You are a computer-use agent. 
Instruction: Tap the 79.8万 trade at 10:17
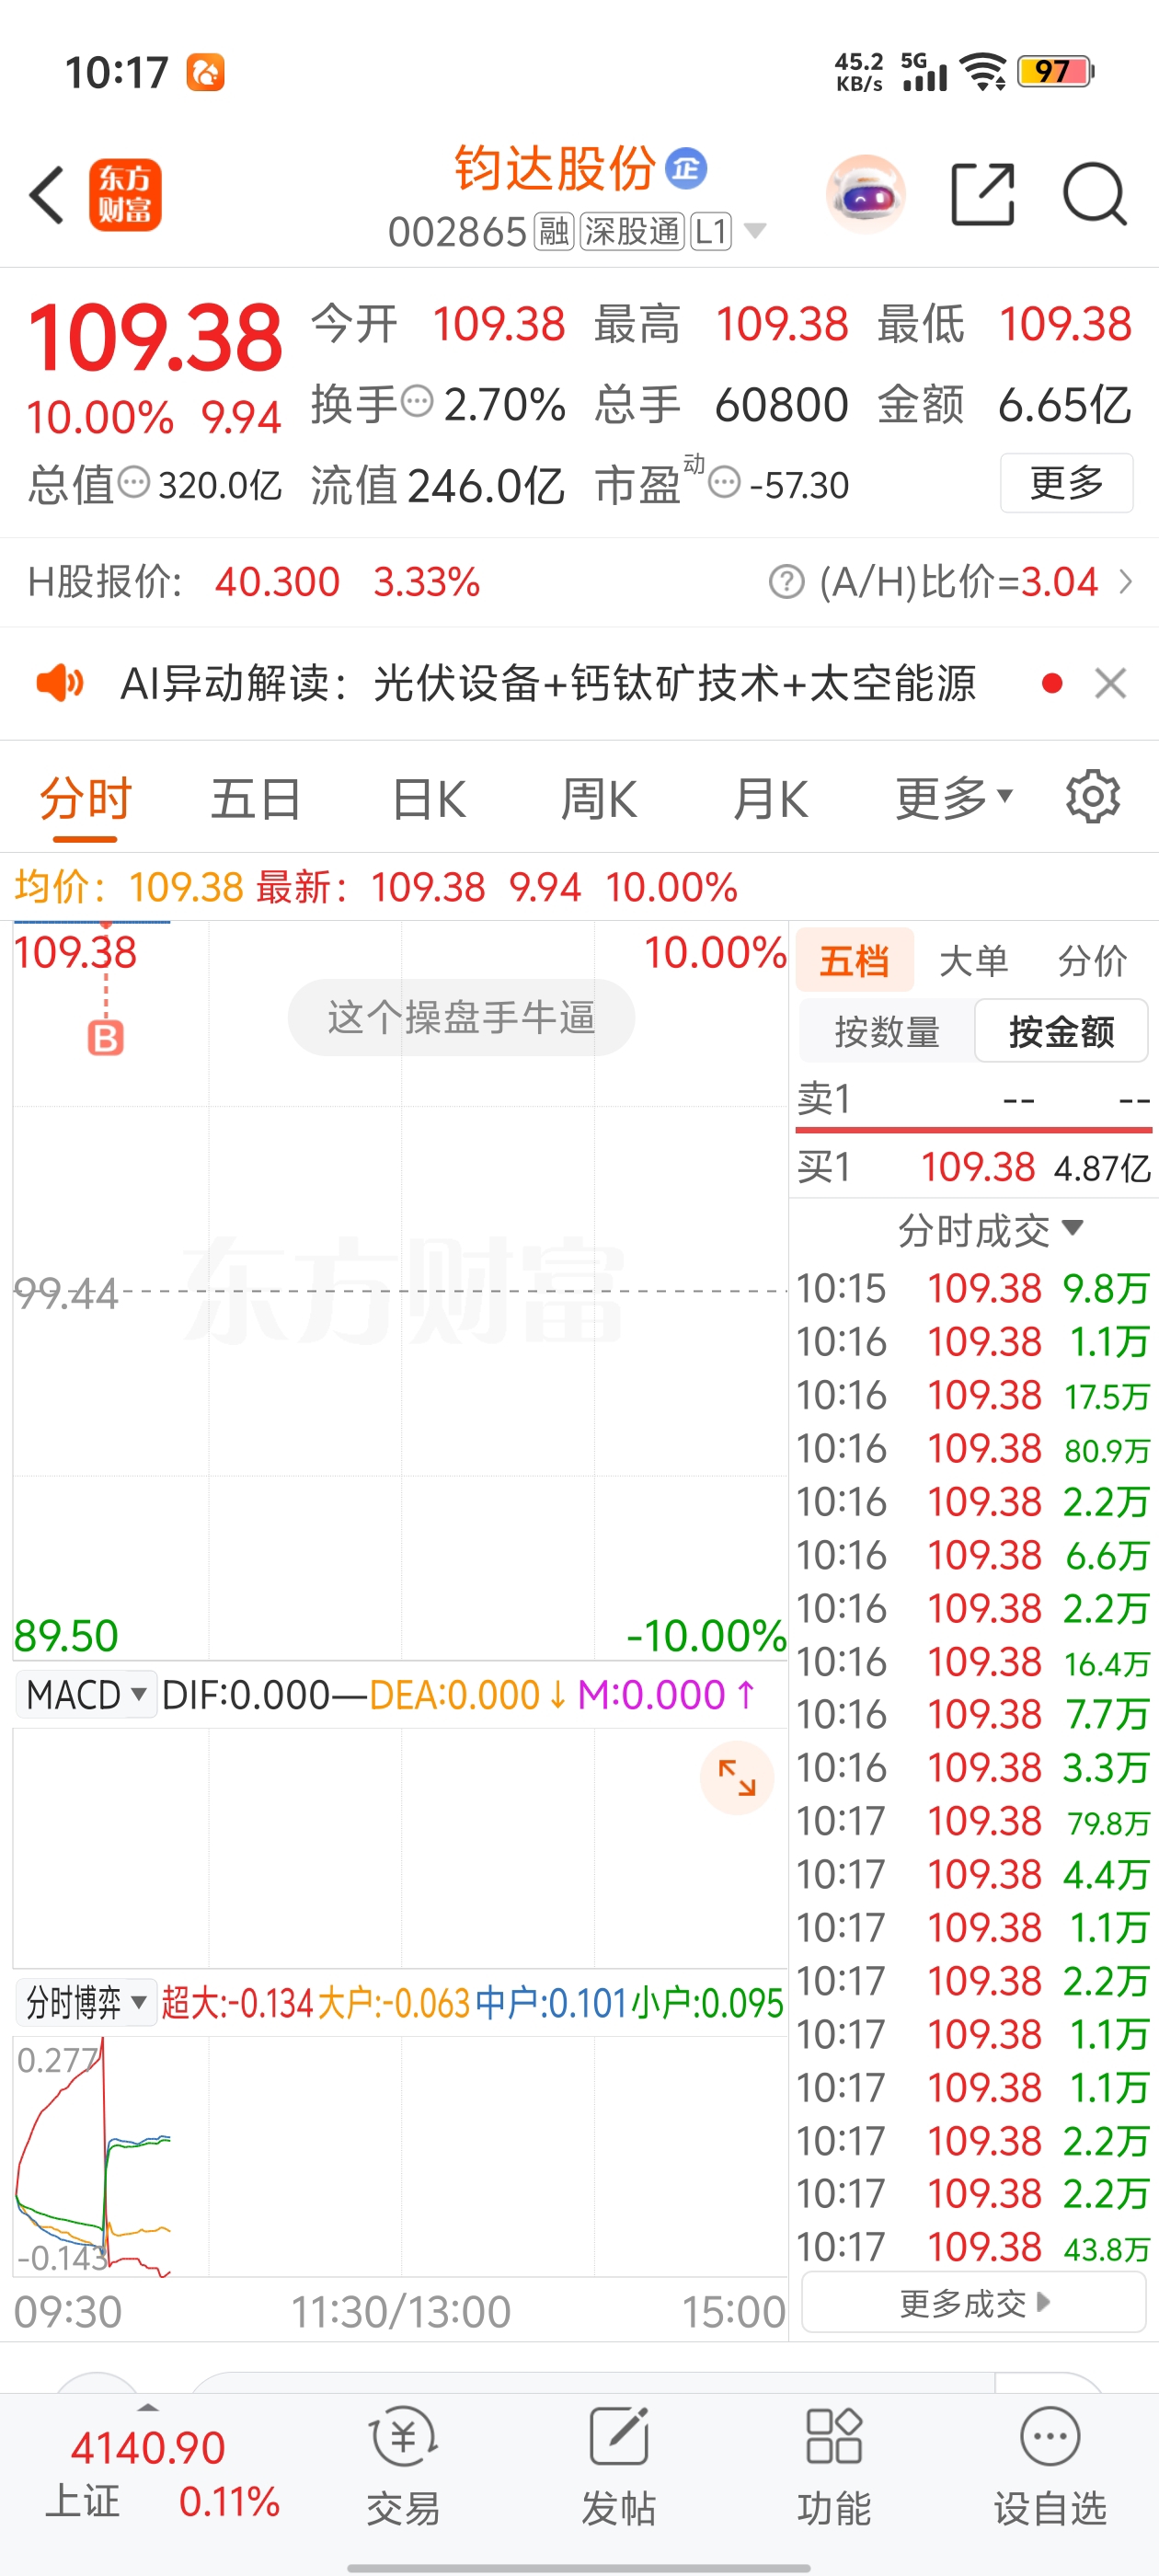[x=974, y=1822]
